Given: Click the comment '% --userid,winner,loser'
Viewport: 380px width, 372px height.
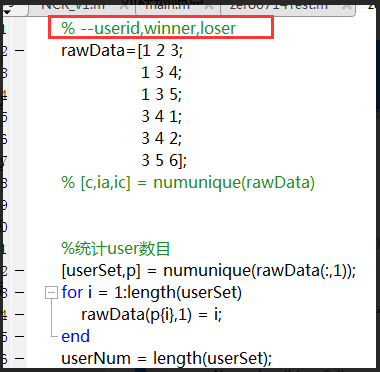Looking at the screenshot, I should click(149, 28).
